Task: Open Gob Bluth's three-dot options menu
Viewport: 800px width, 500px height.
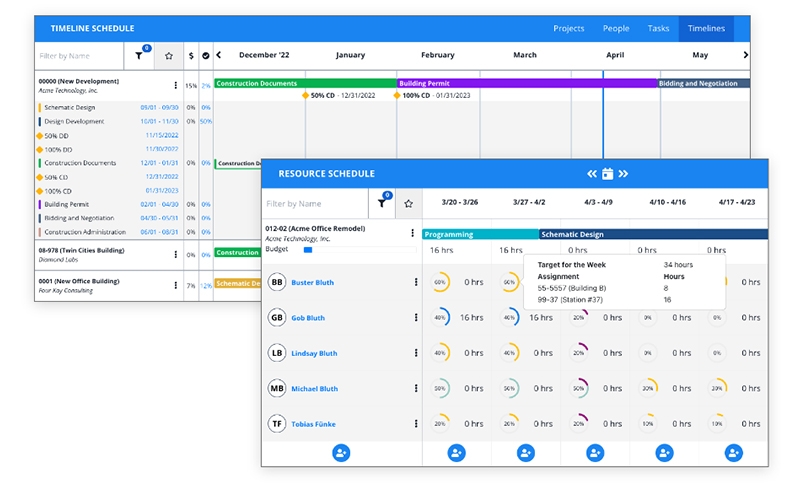Action: pos(416,318)
